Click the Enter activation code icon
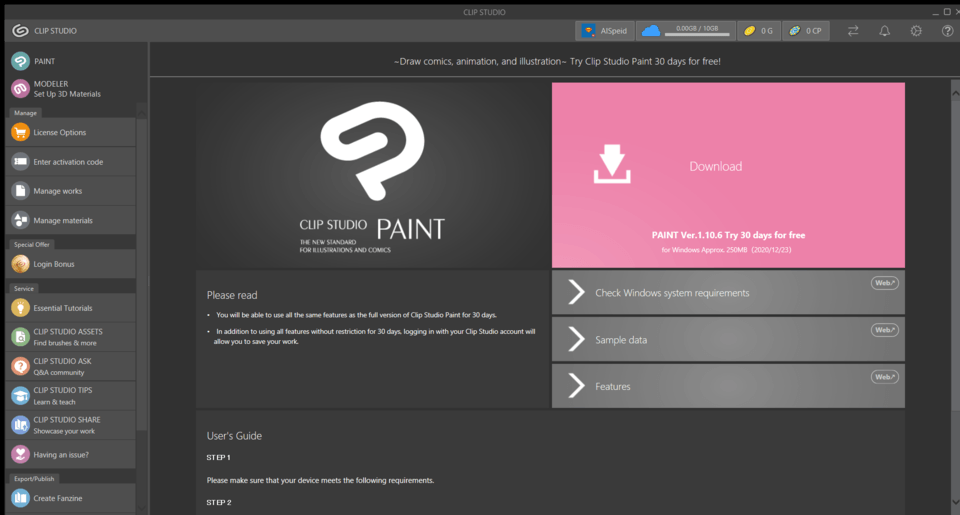 coord(20,162)
